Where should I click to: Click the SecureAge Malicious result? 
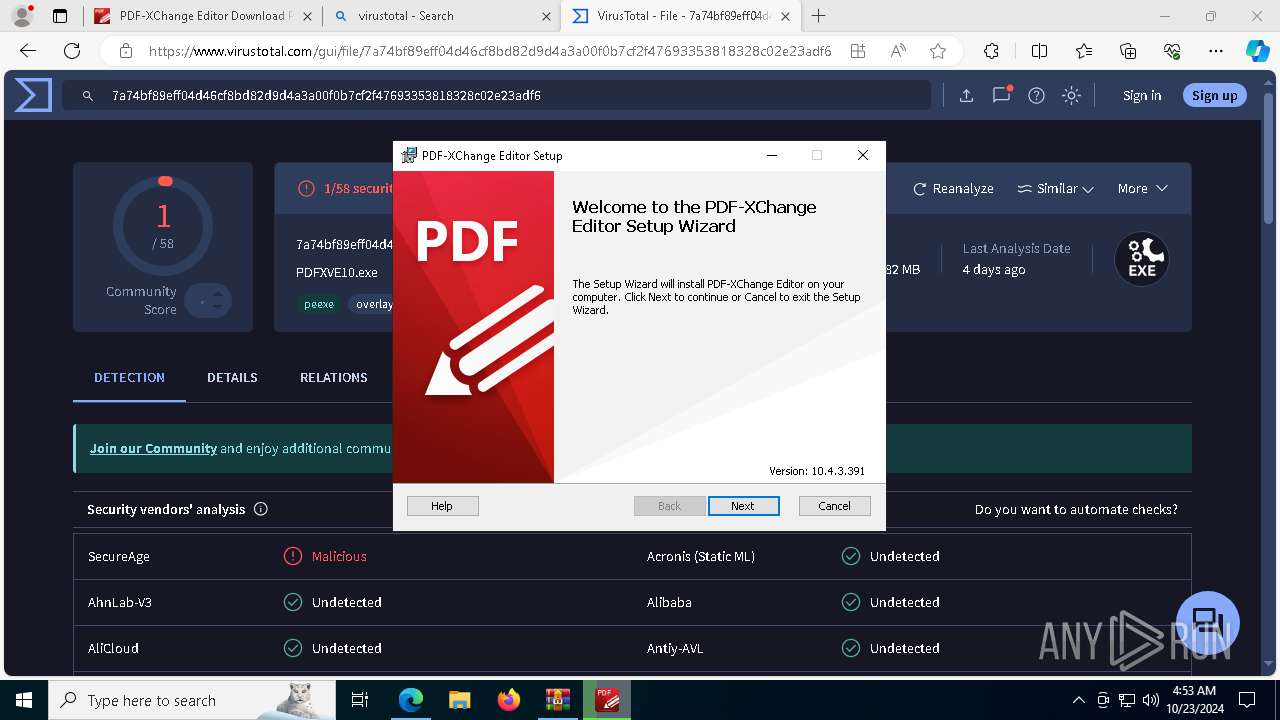pyautogui.click(x=339, y=556)
